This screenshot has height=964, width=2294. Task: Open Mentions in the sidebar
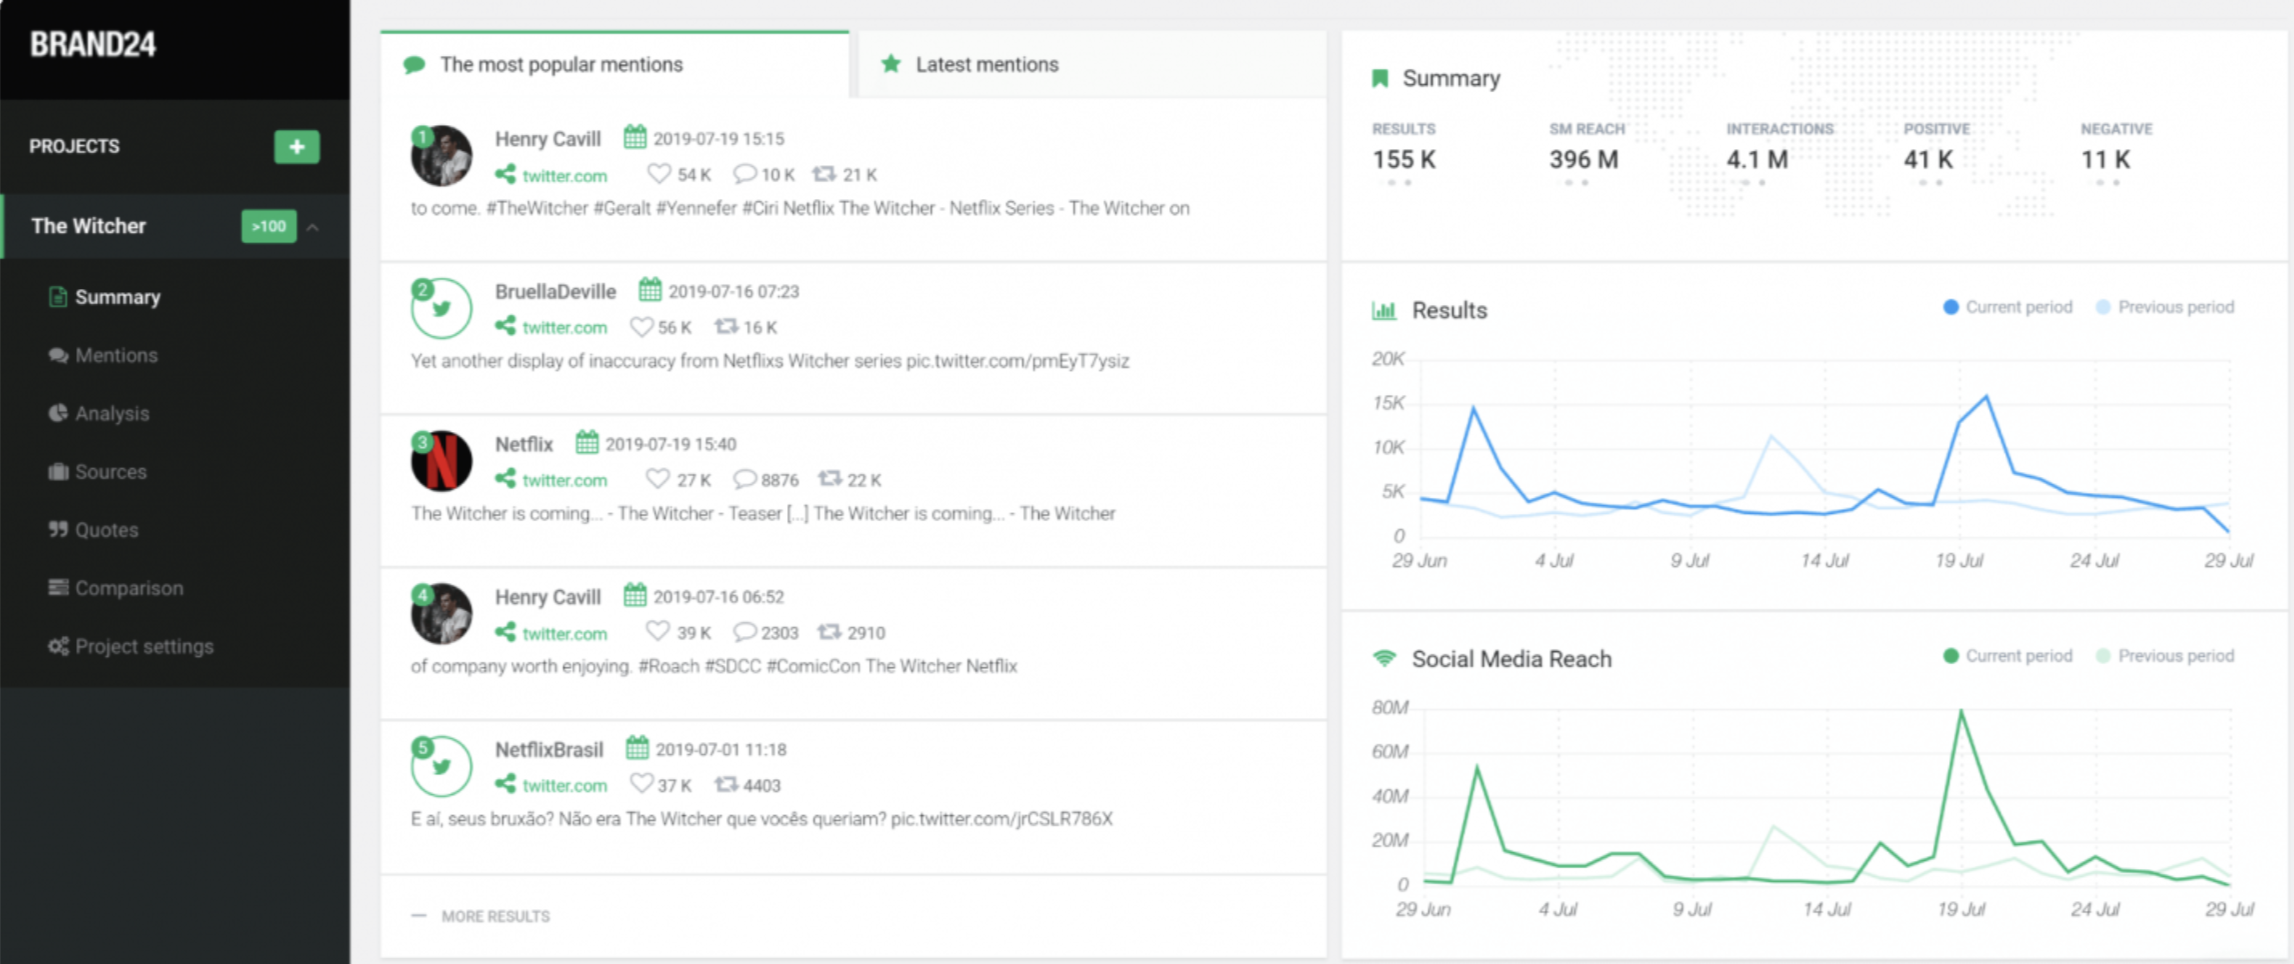pyautogui.click(x=116, y=355)
